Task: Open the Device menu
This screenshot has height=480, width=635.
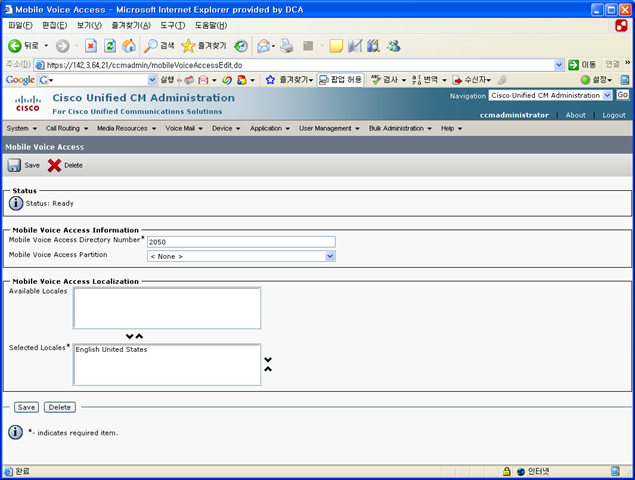Action: (226, 128)
